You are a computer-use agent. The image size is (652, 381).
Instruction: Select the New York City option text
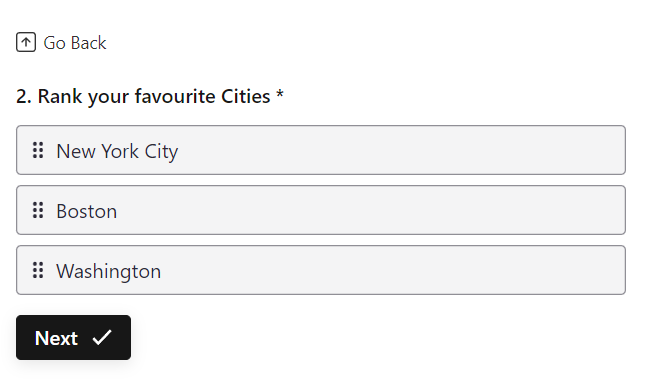(x=117, y=151)
